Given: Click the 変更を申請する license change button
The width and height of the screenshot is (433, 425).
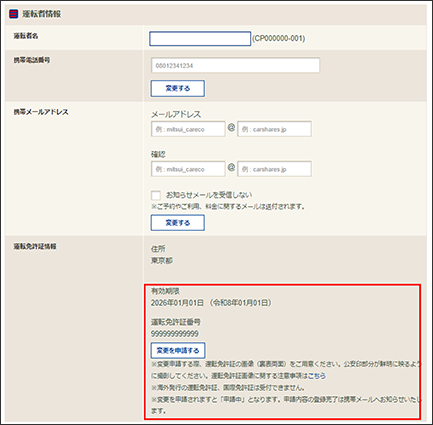Looking at the screenshot, I should pyautogui.click(x=178, y=350).
